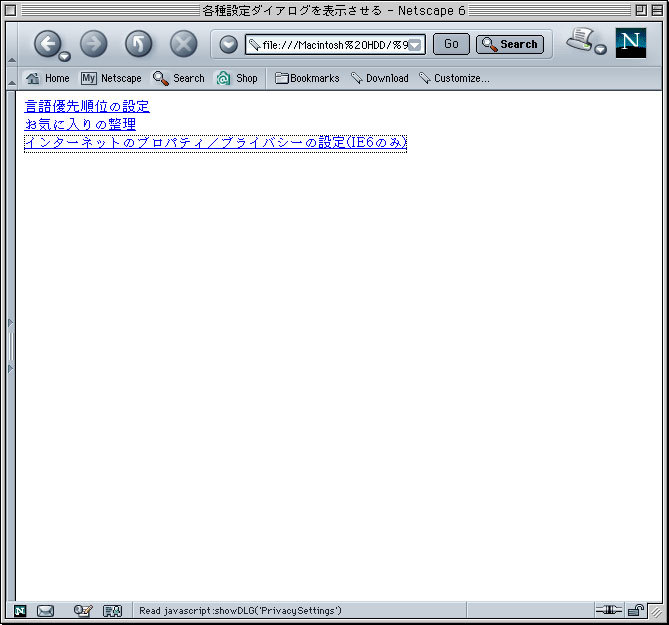Collapse the personal toolbar via its grippy
The width and height of the screenshot is (669, 625).
[x=12, y=78]
